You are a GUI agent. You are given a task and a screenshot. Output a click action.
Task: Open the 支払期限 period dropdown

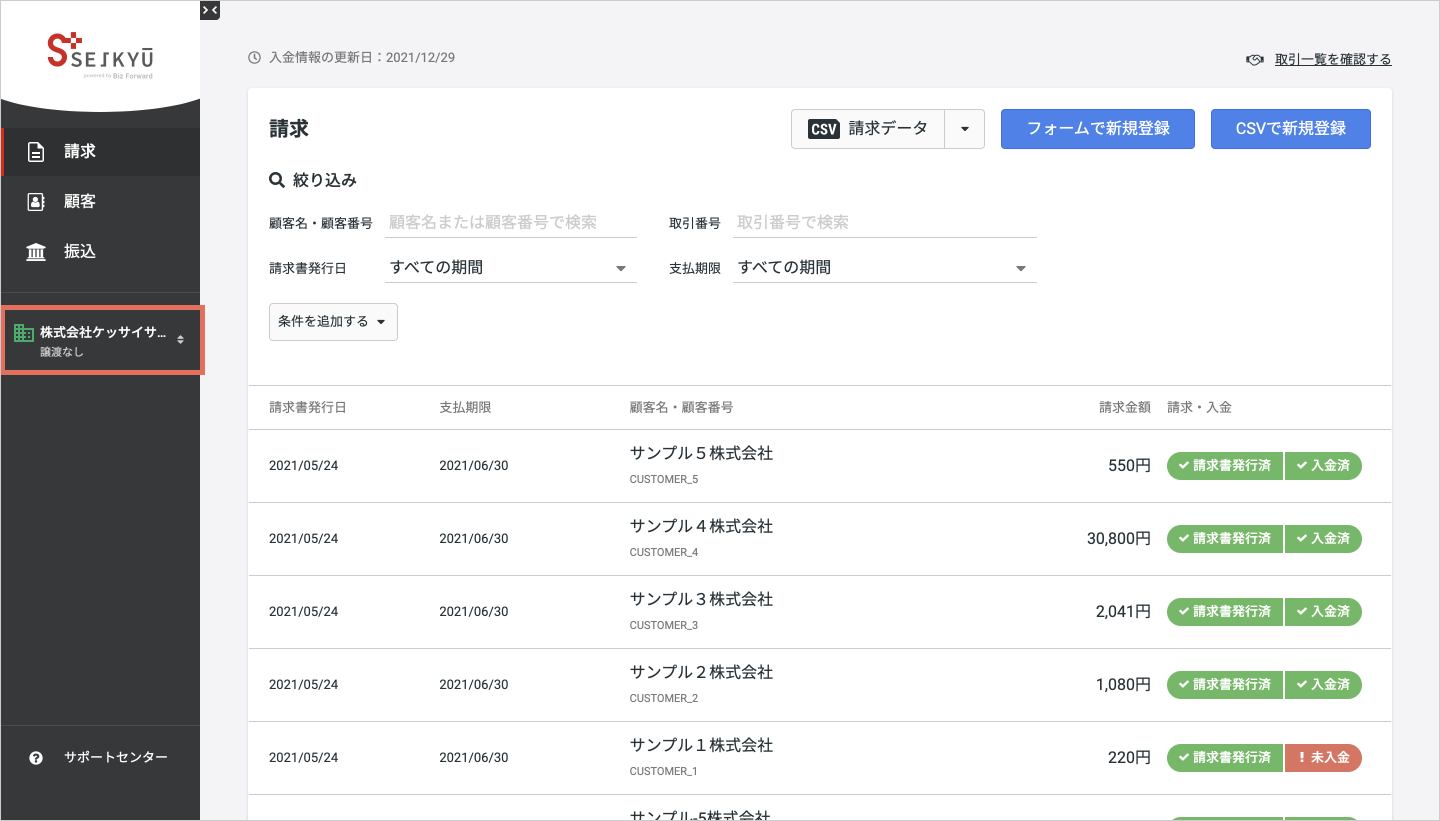point(884,268)
